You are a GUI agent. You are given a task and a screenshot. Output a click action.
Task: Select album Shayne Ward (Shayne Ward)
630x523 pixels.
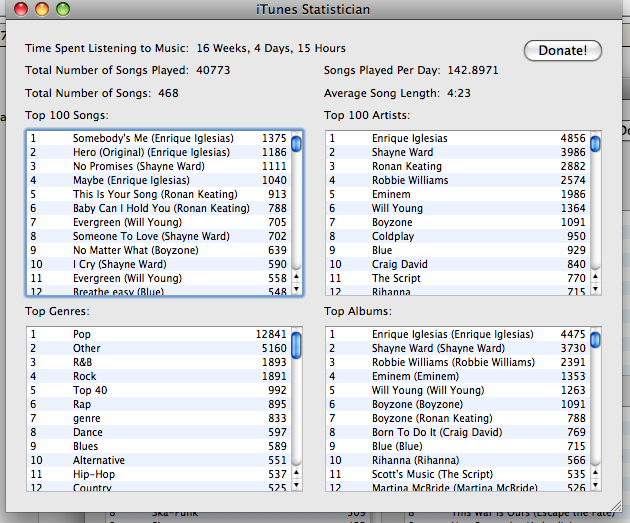(458, 348)
